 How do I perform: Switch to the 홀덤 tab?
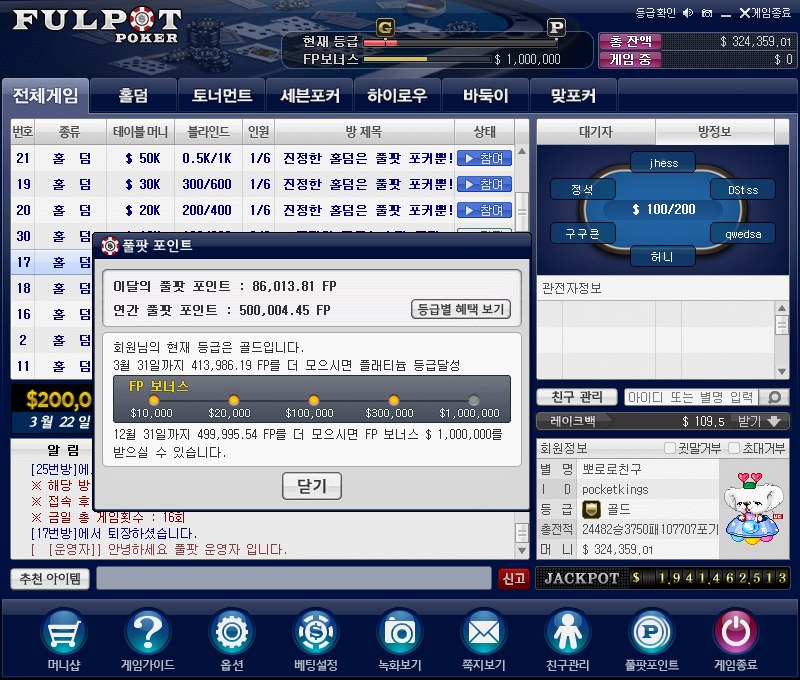click(x=133, y=95)
